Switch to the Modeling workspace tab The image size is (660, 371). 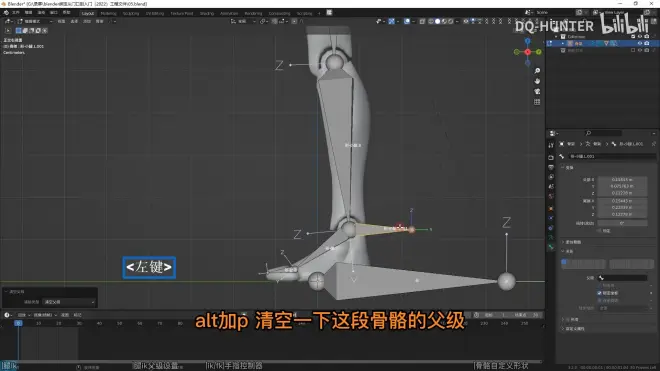pos(108,13)
